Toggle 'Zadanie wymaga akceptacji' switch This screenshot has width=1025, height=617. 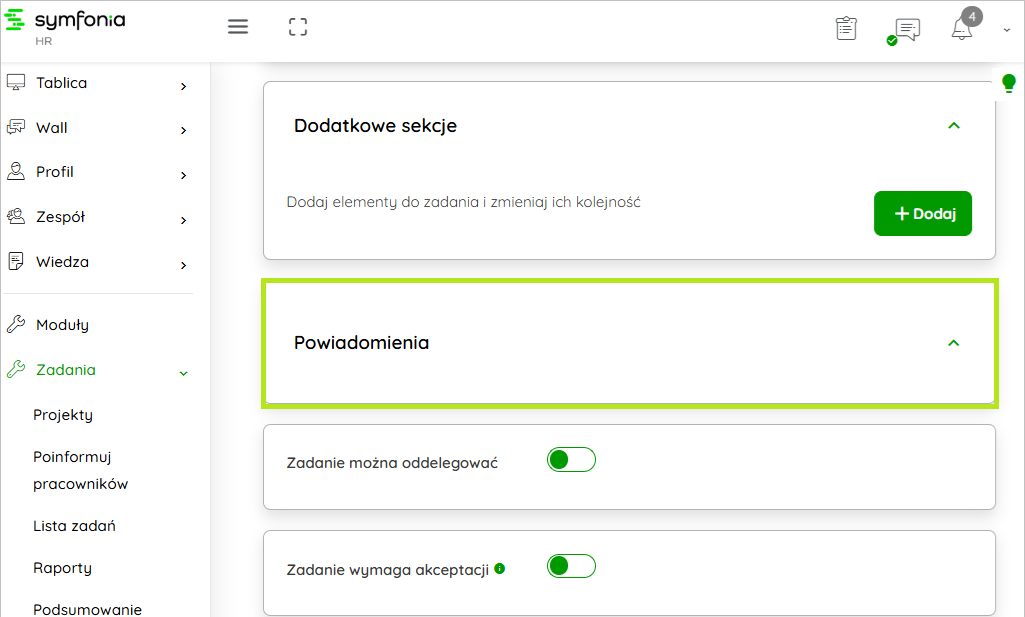coord(571,566)
